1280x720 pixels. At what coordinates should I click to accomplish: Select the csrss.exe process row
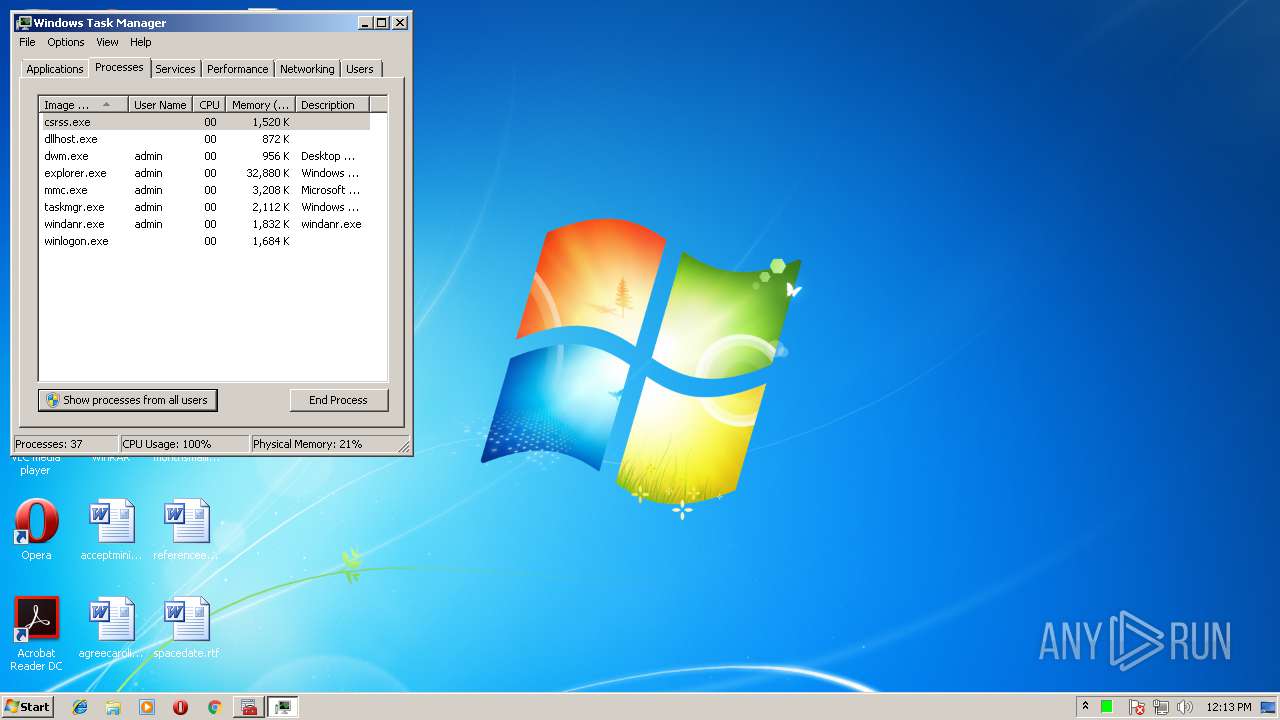pos(205,122)
